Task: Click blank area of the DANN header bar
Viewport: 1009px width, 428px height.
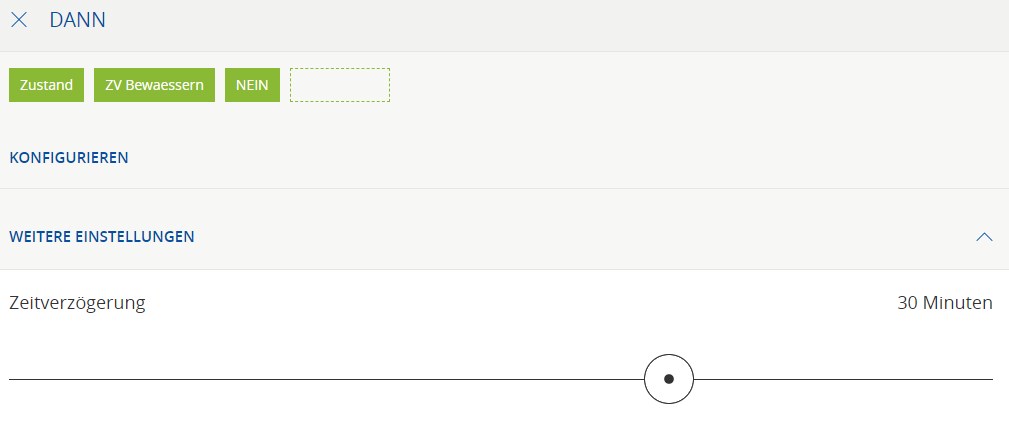Action: (560, 20)
